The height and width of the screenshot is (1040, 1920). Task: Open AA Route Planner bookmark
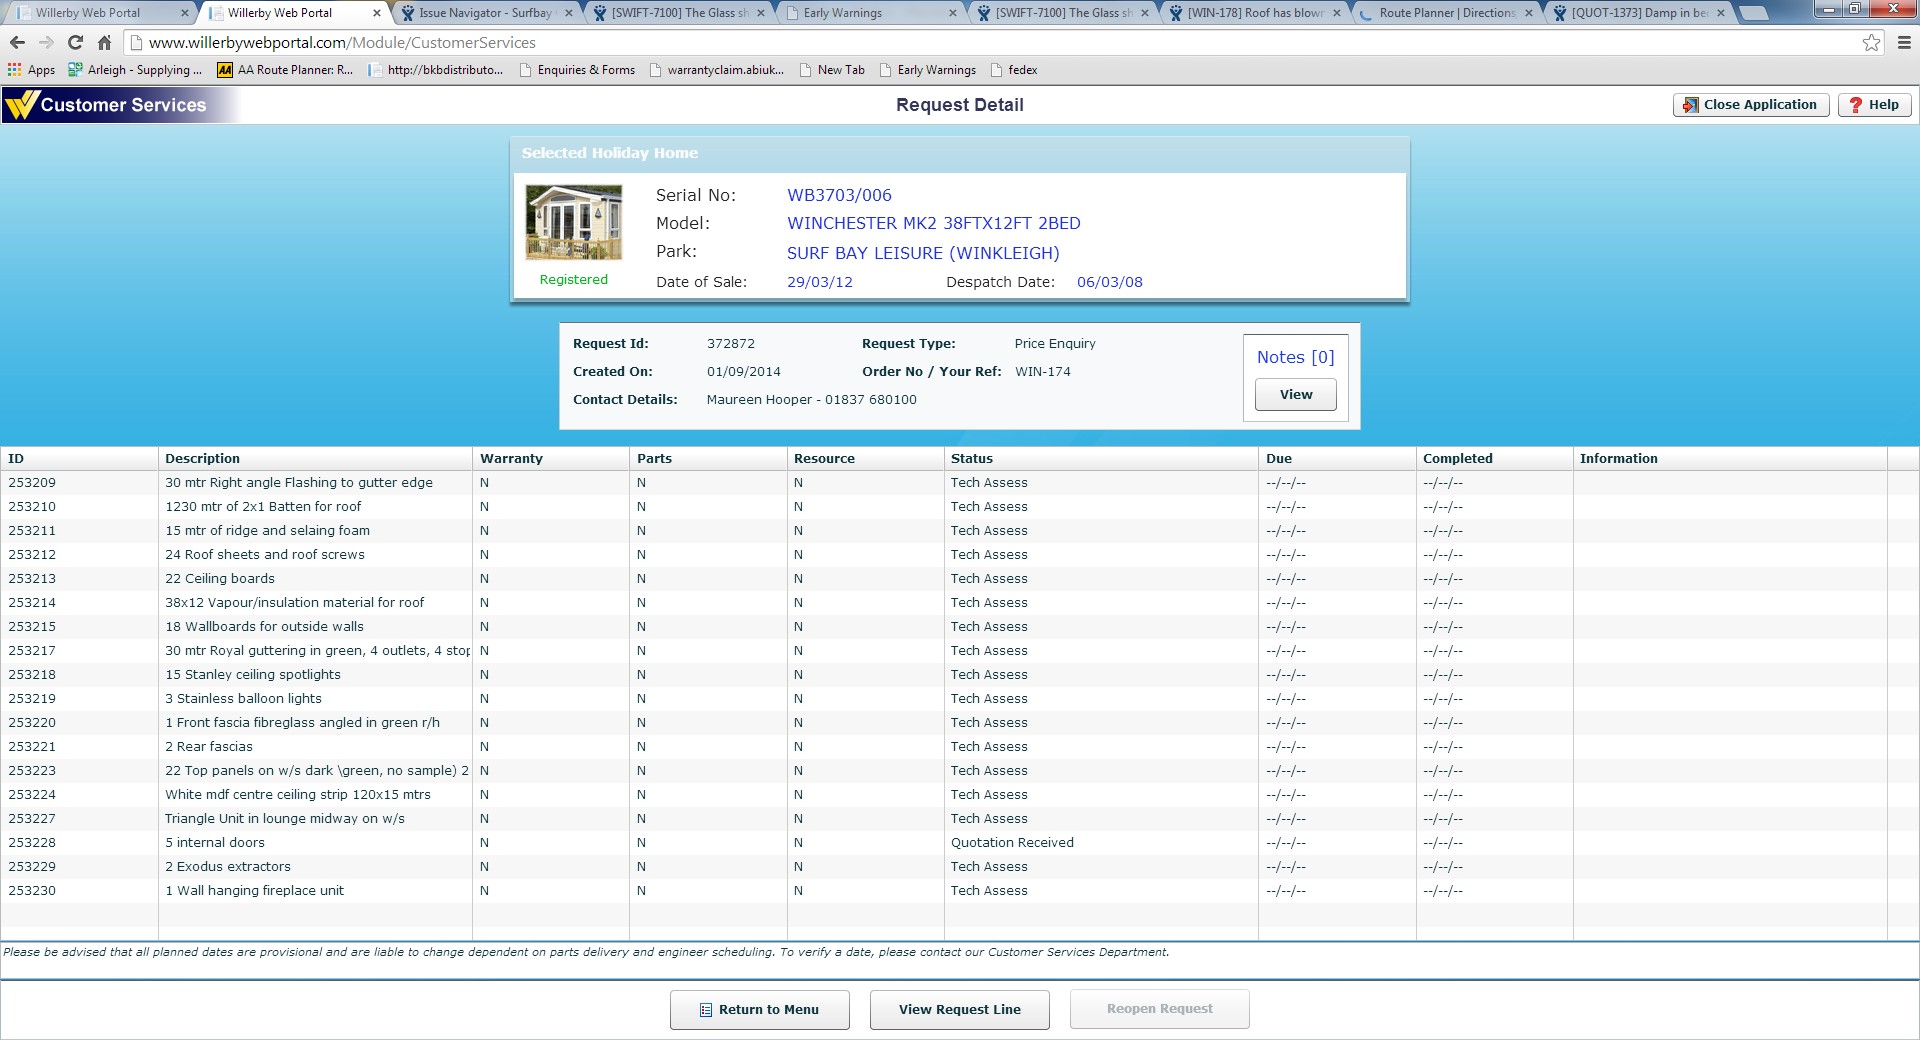[286, 70]
